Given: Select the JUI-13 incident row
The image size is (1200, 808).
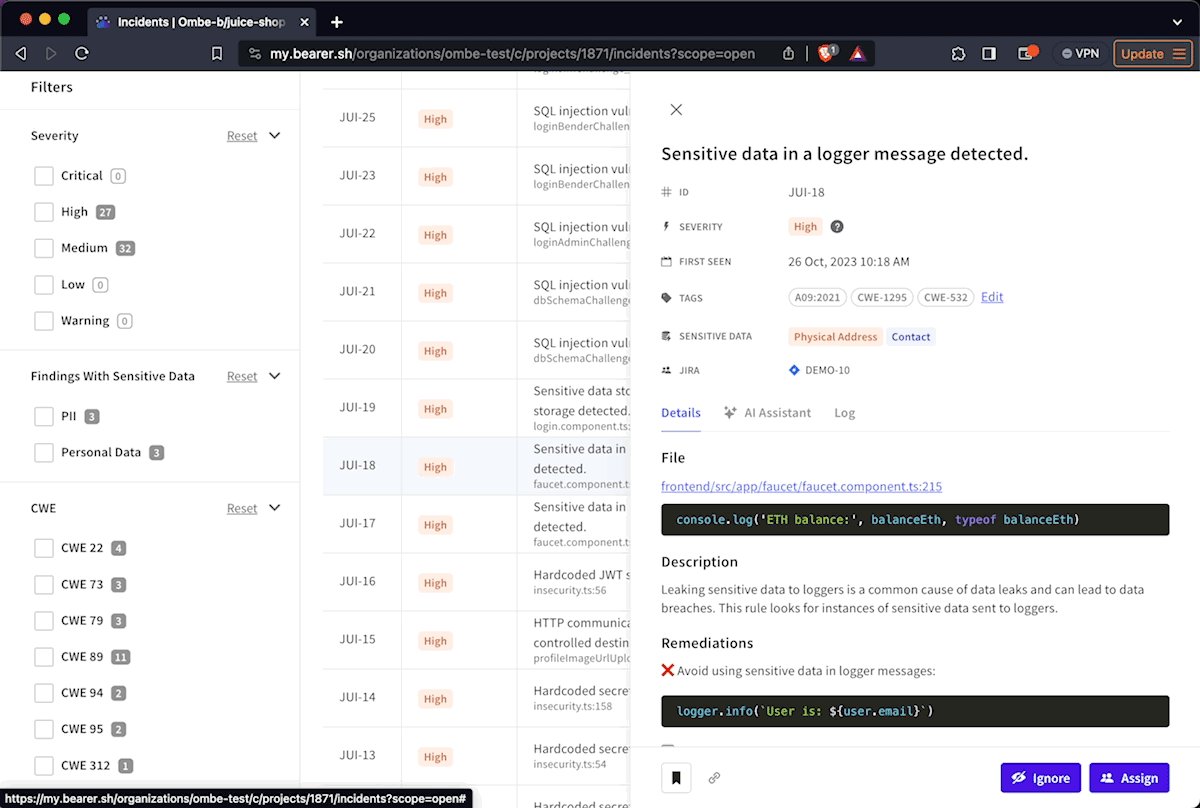Looking at the screenshot, I should click(476, 756).
